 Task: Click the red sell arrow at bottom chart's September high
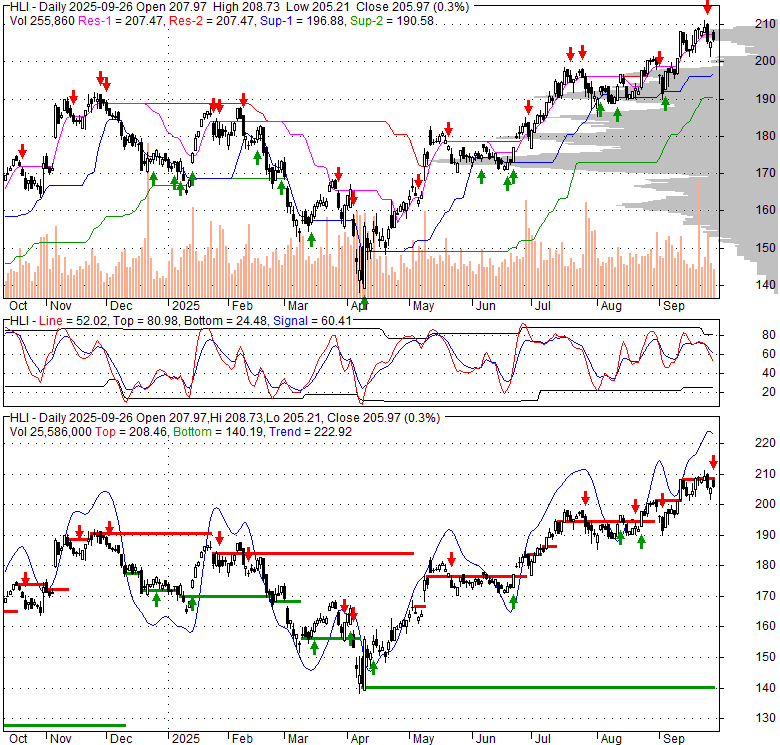(x=713, y=462)
